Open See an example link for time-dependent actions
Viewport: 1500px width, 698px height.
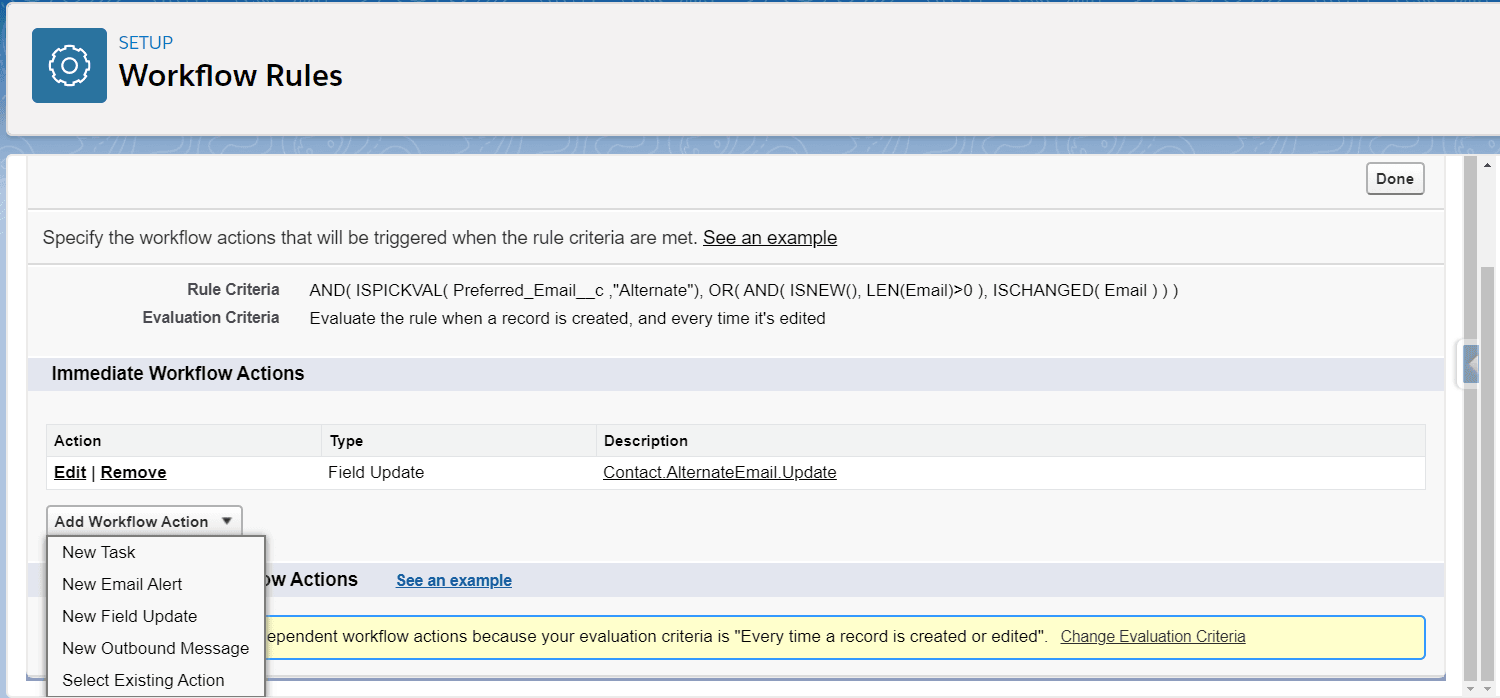tap(453, 580)
